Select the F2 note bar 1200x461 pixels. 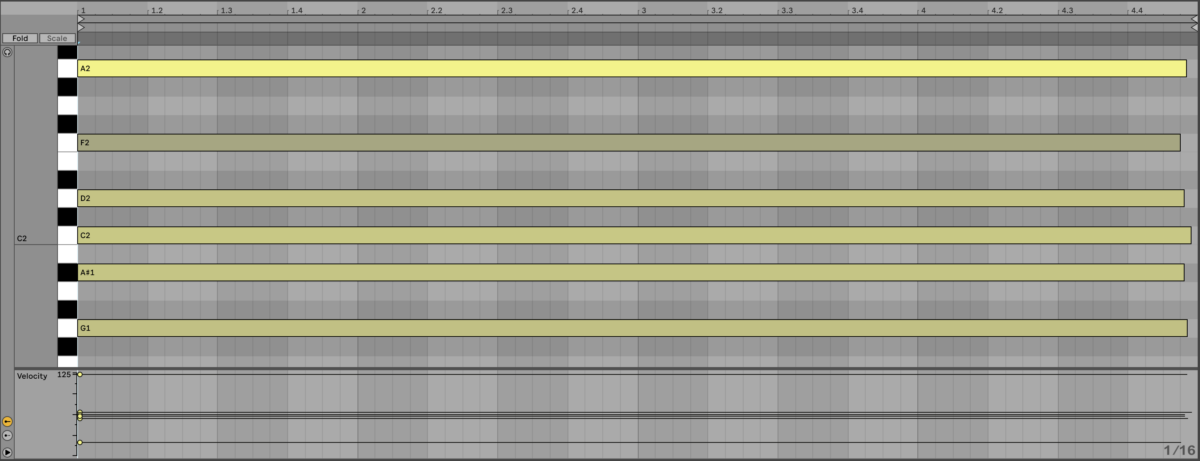point(628,143)
